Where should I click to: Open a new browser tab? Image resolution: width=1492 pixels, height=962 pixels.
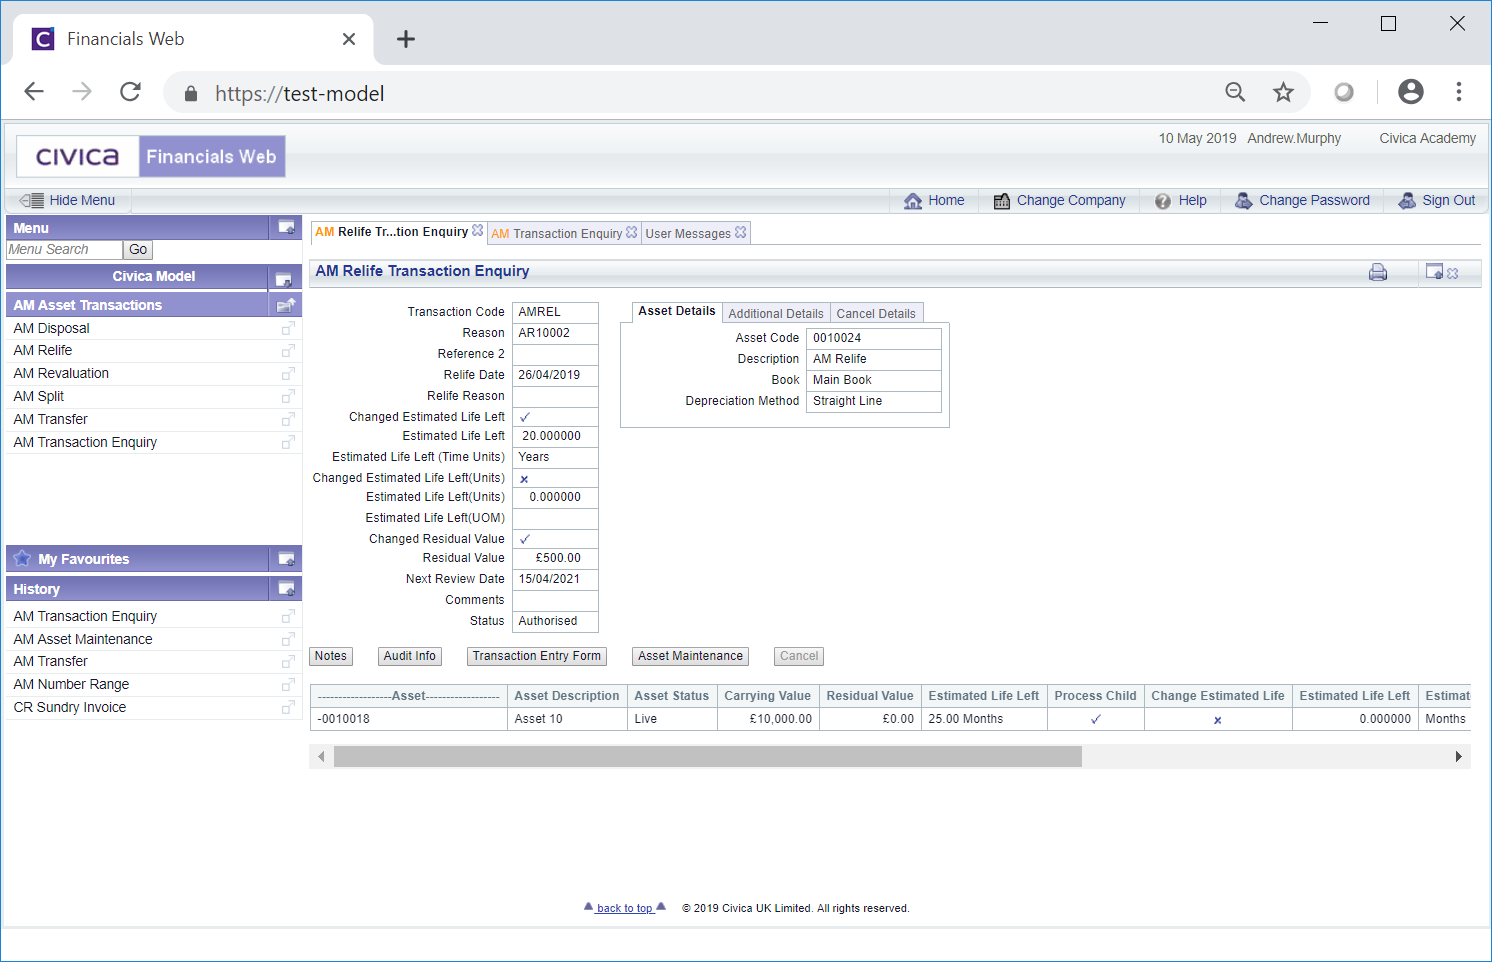point(405,39)
